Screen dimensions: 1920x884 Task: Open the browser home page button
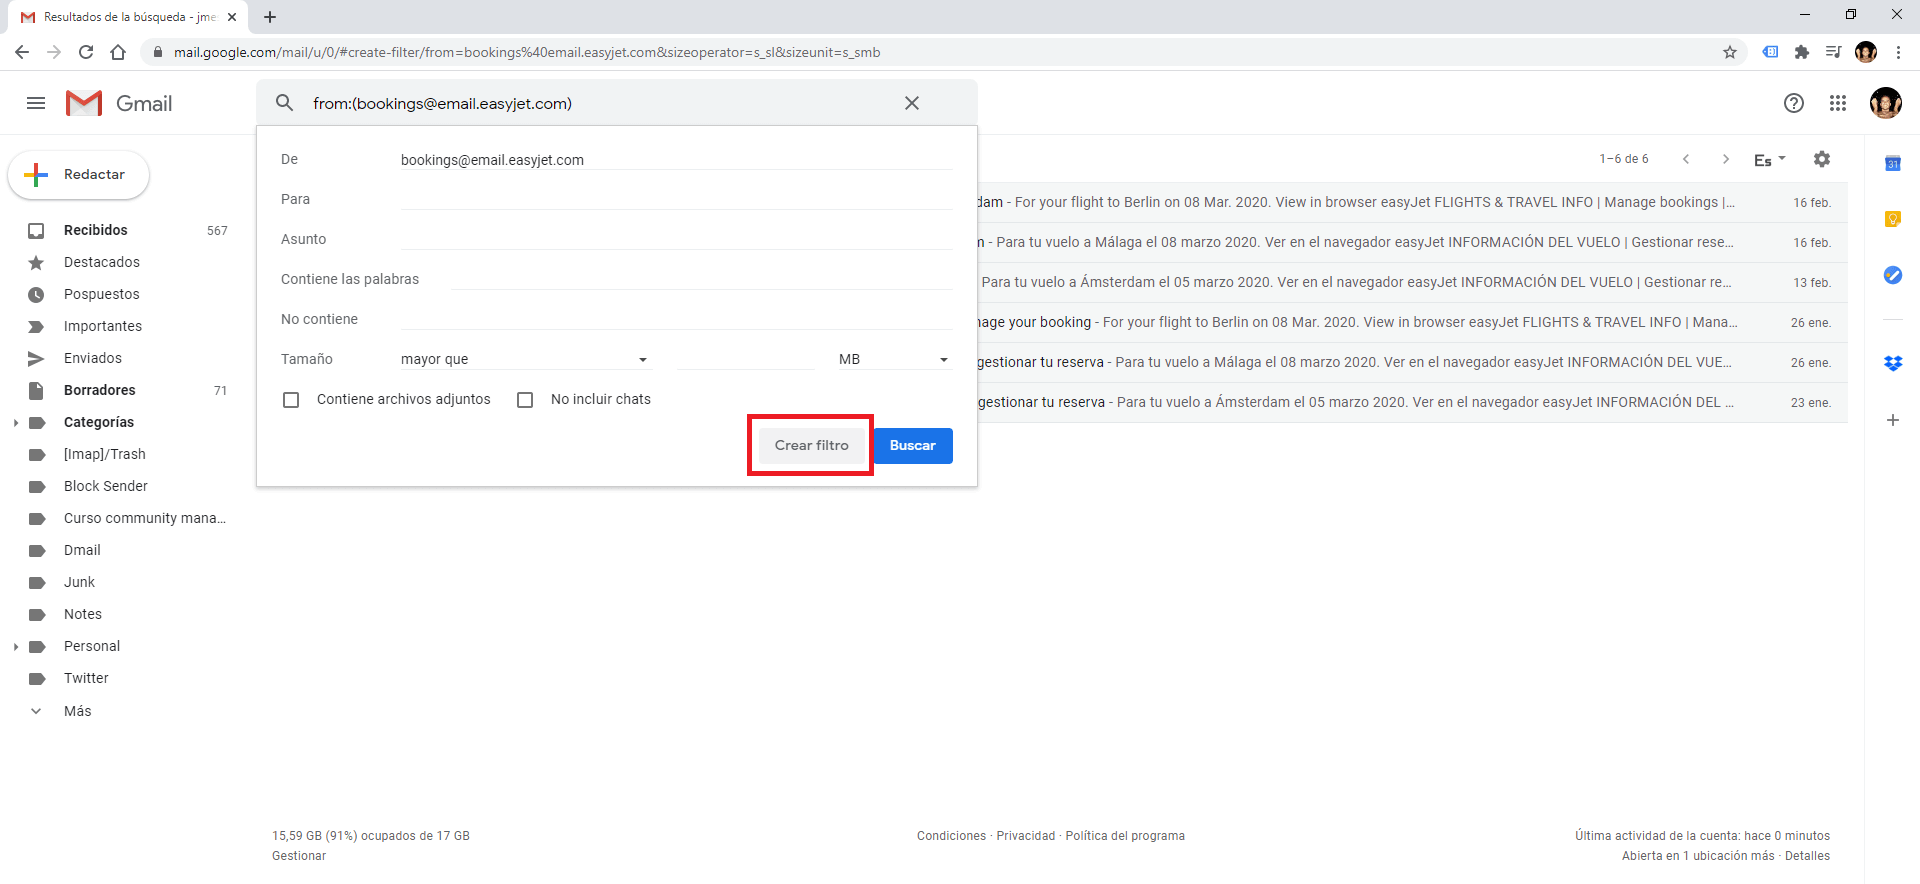(118, 52)
